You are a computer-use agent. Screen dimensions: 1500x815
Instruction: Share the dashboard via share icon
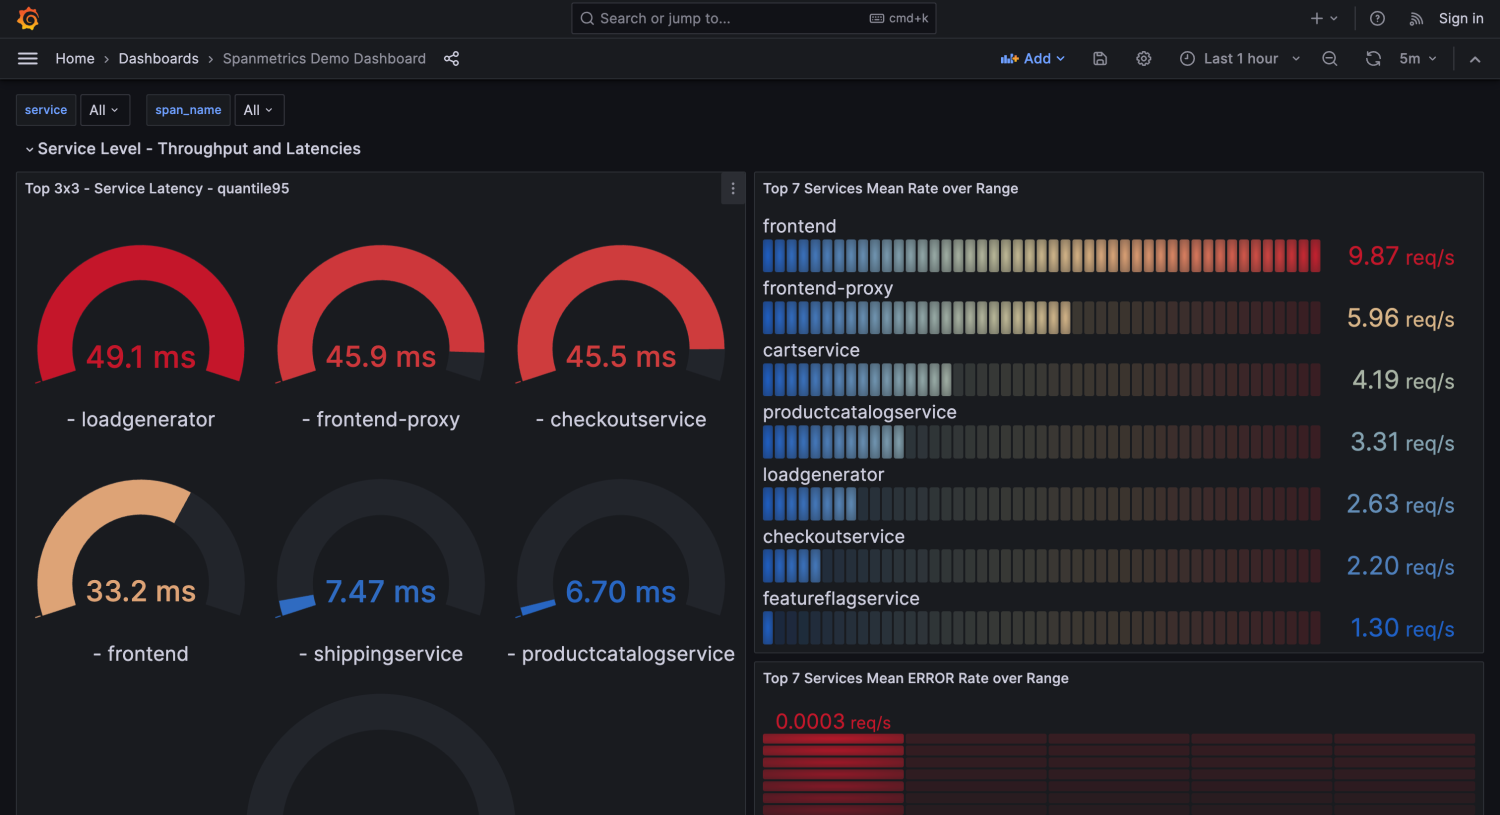coord(452,59)
